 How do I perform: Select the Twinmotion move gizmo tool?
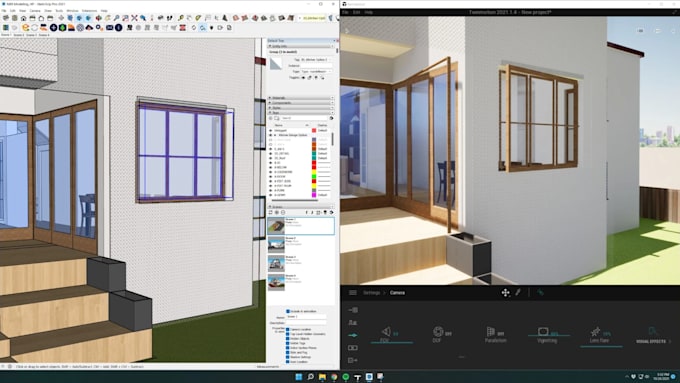coord(506,292)
